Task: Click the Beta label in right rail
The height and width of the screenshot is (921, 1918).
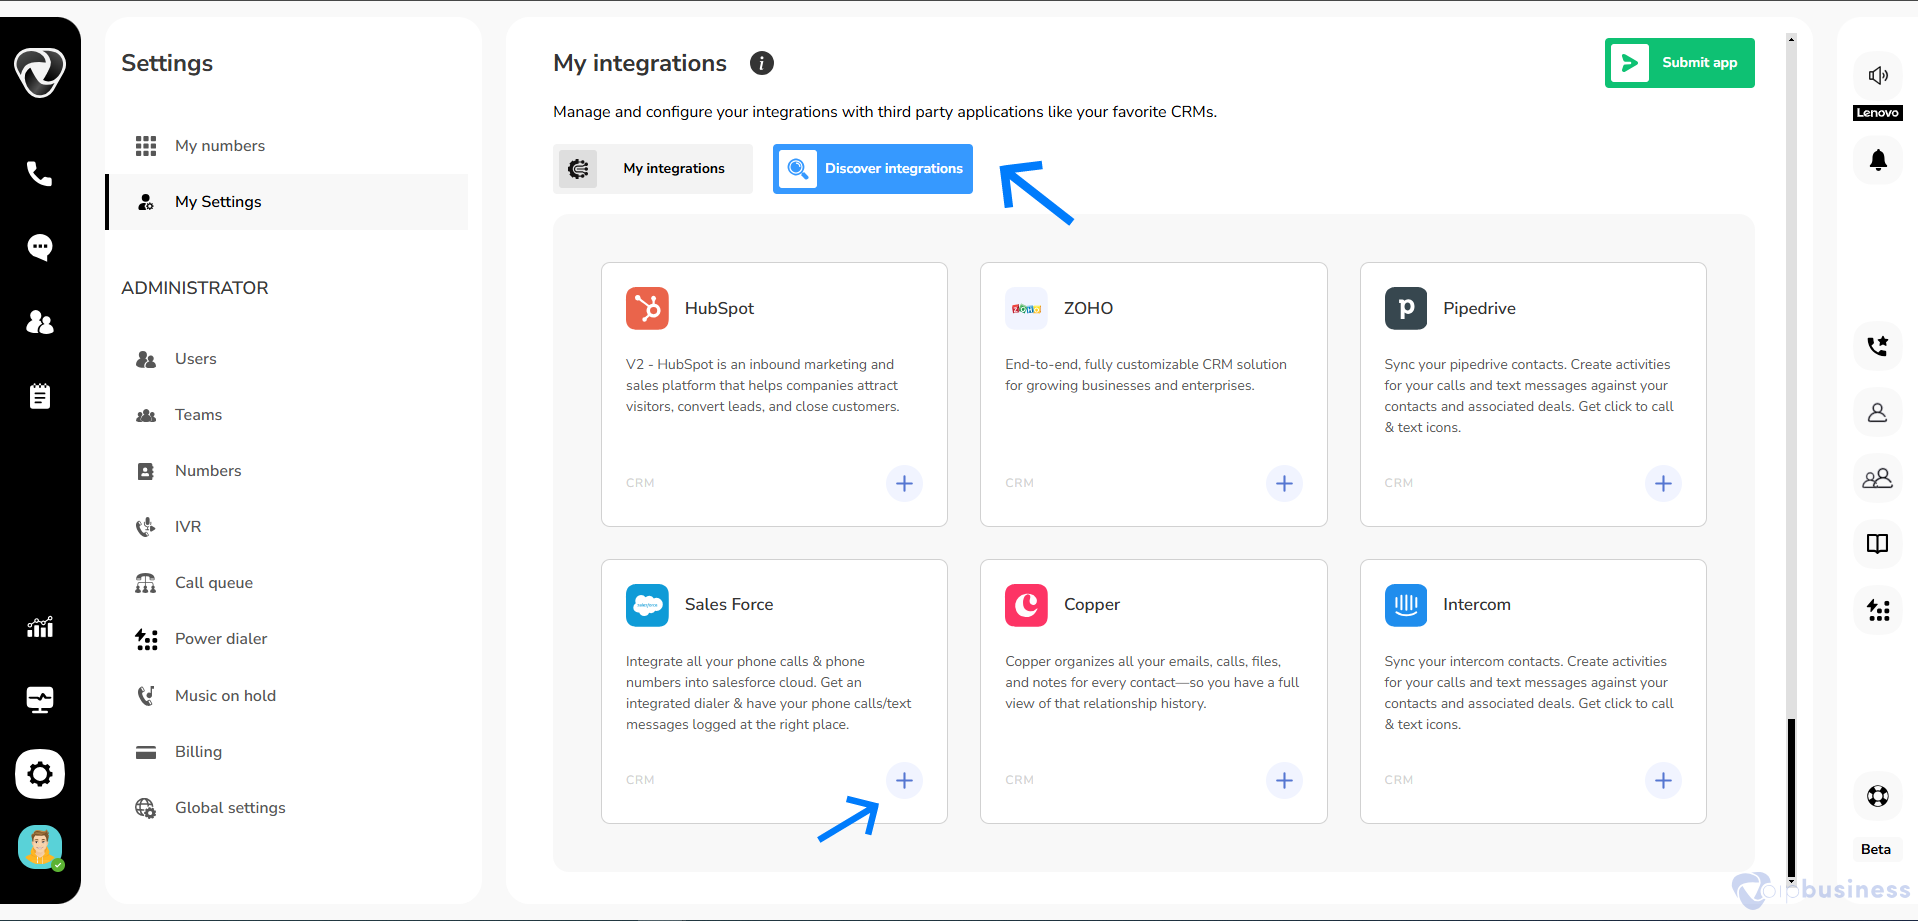Action: click(x=1876, y=850)
